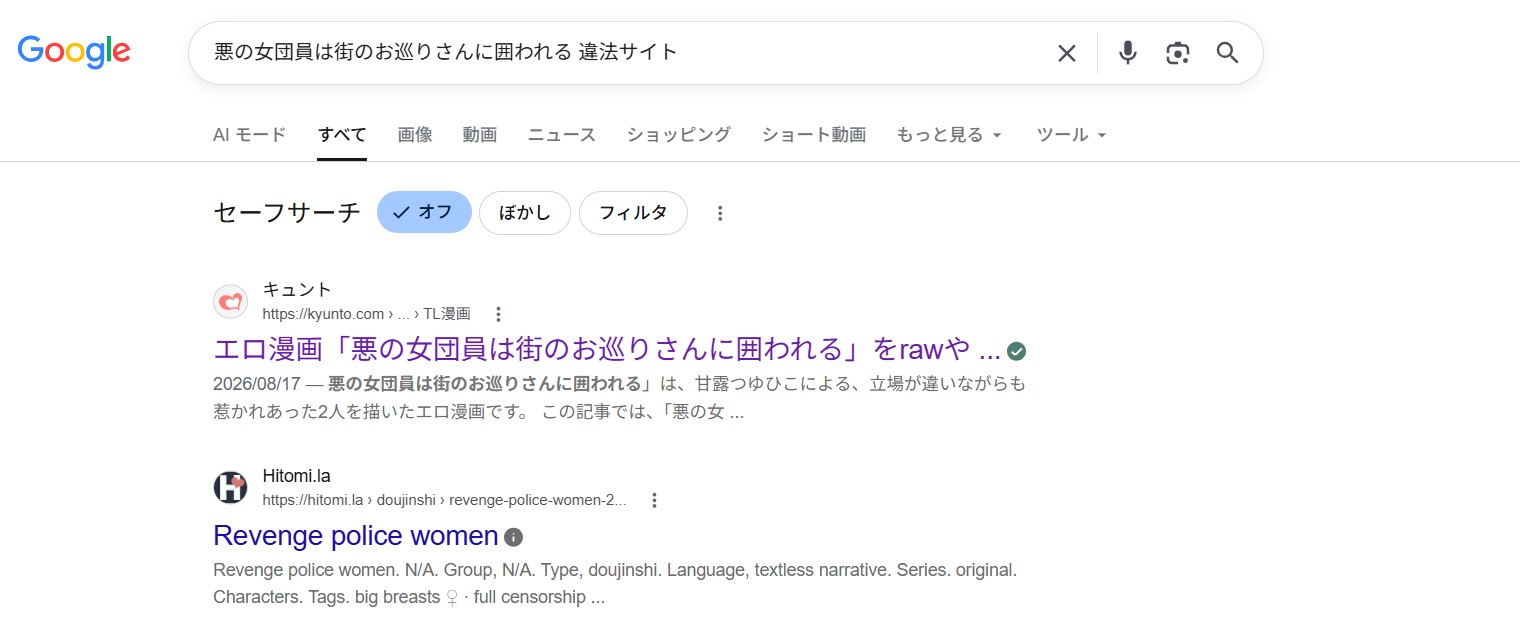This screenshot has height=627, width=1520.
Task: Open three-dot menu for kyunto.com result
Action: 499,314
